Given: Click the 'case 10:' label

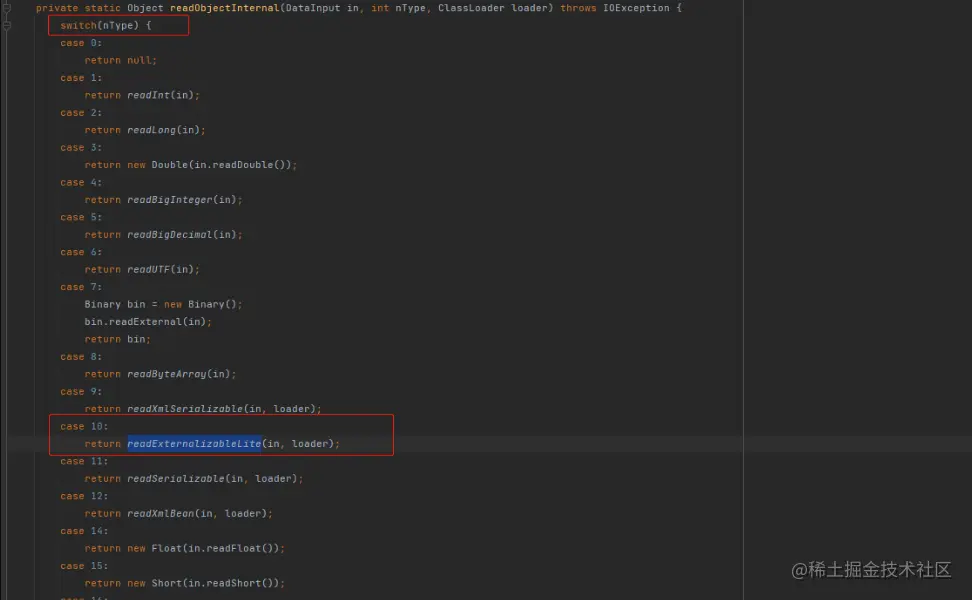Looking at the screenshot, I should point(84,426).
